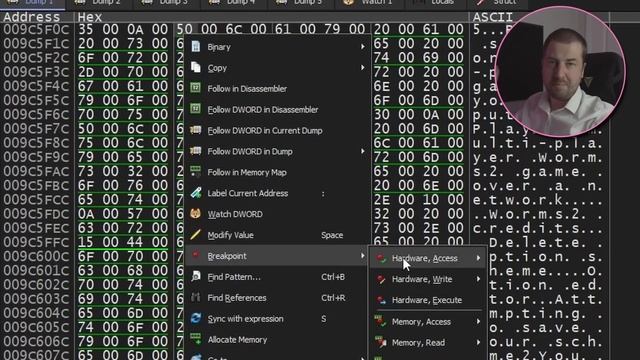Viewport: 640px width, 360px height.
Task: Click the Follow in Disassembler icon
Action: click(196, 88)
